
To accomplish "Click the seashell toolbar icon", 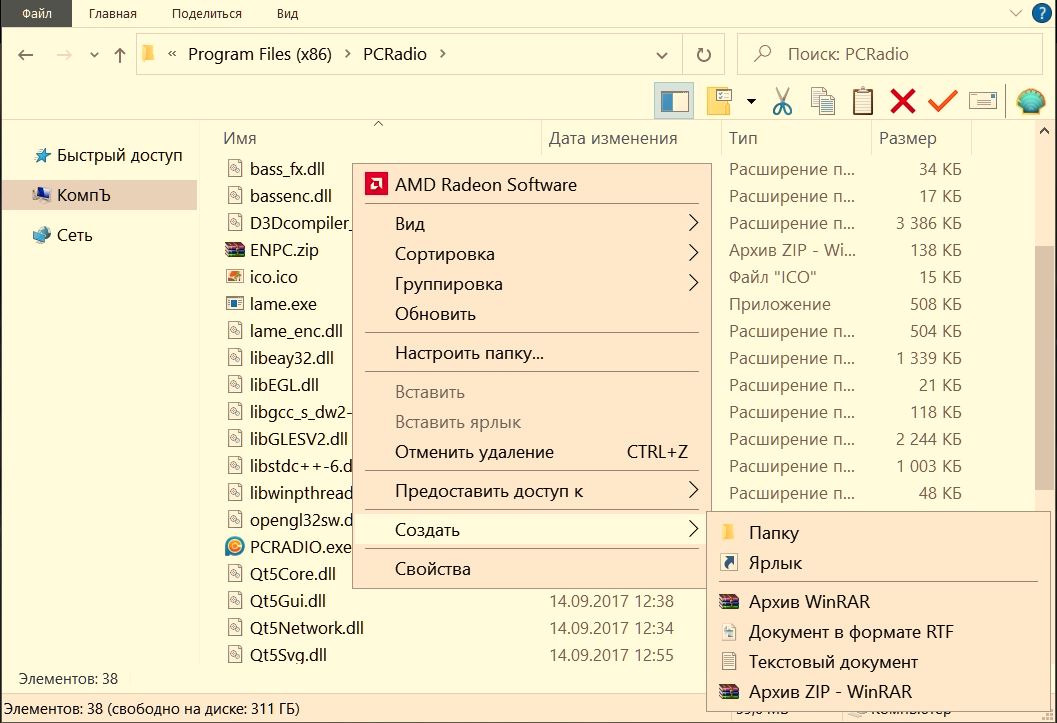I will (1031, 102).
